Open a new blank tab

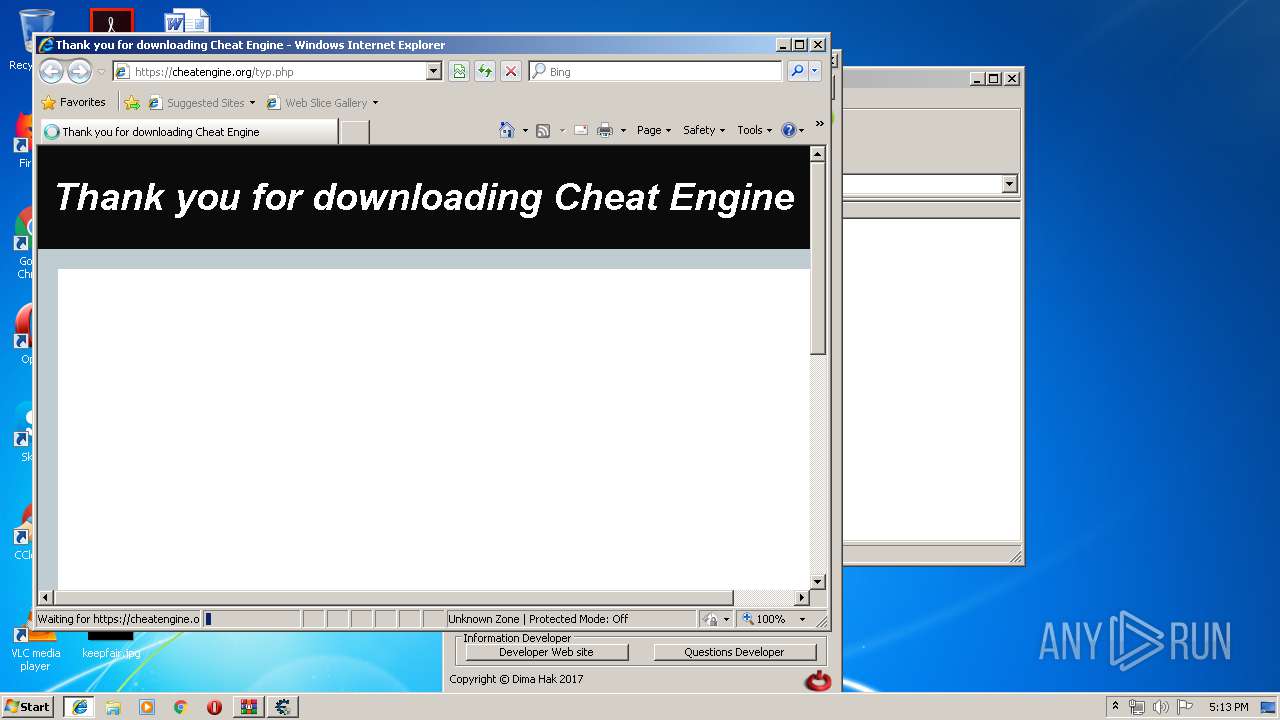pyautogui.click(x=354, y=132)
